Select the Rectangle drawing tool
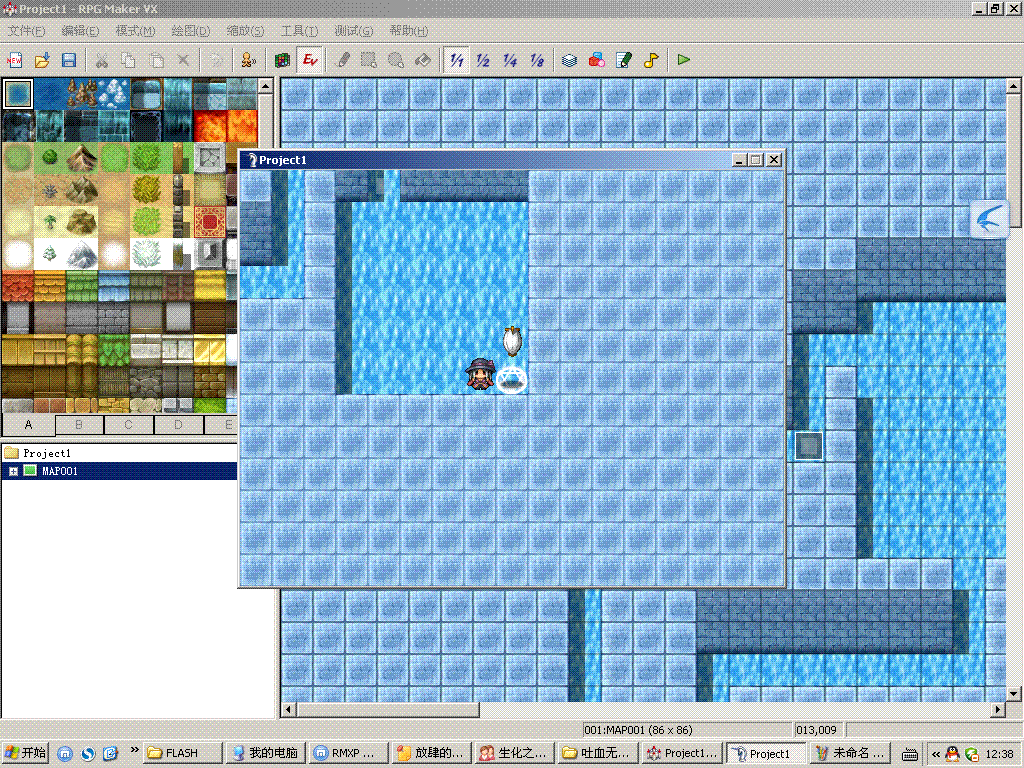Screen dimensions: 1024x768 pos(369,60)
